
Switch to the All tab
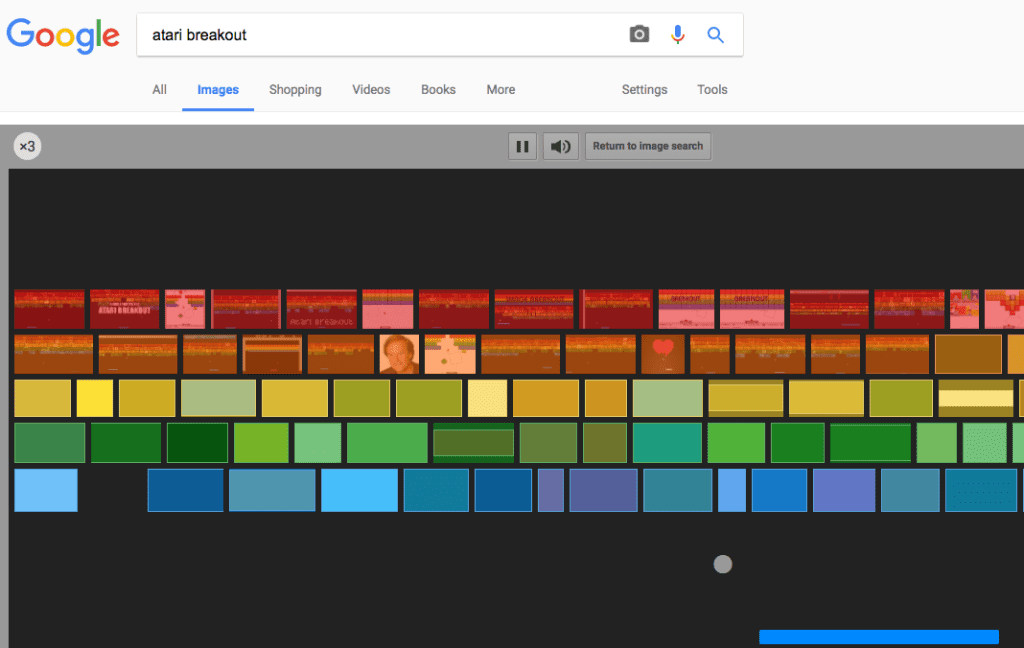(x=159, y=89)
